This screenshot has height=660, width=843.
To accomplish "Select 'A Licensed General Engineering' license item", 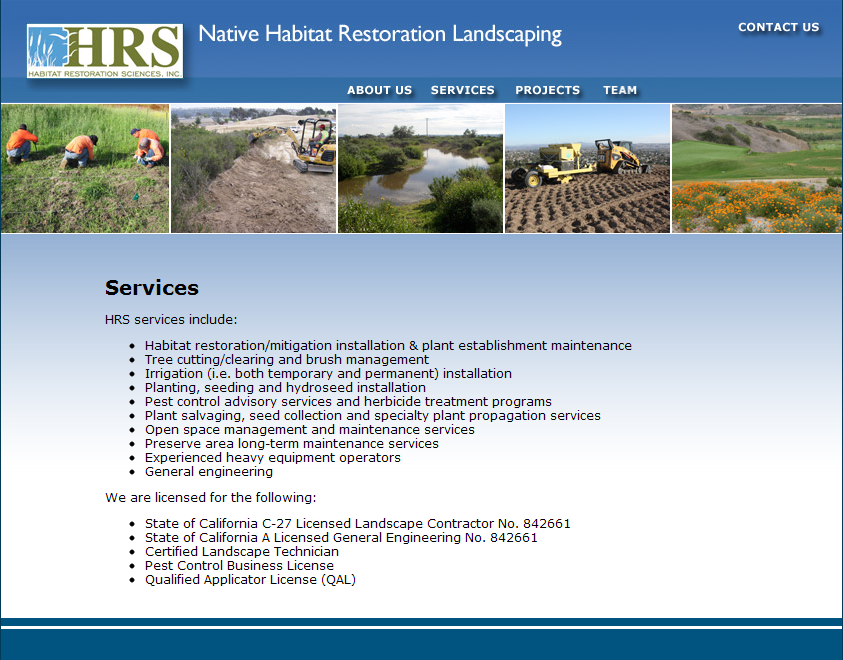I will tap(341, 537).
